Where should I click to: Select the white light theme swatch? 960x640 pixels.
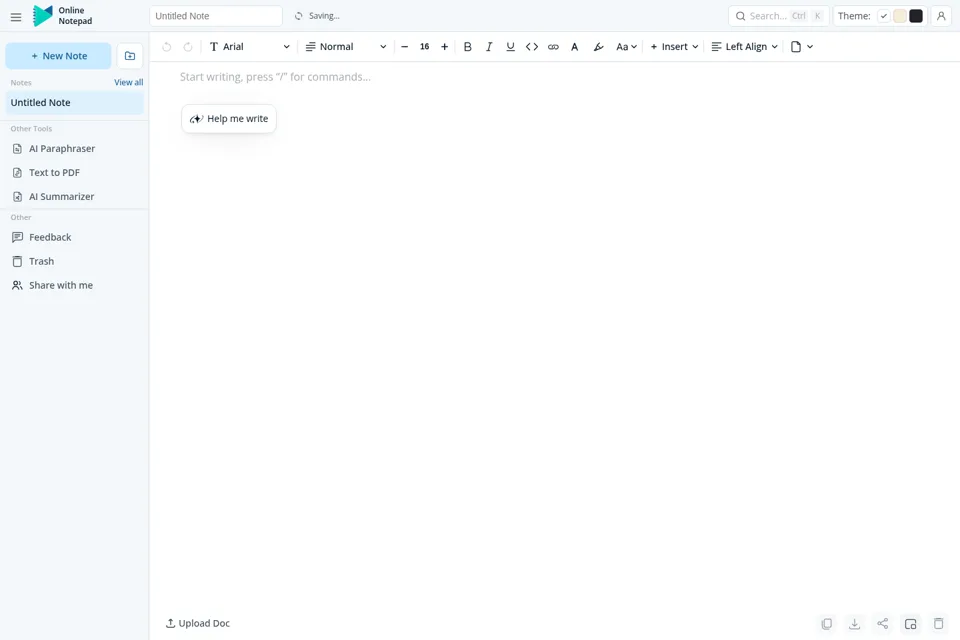pos(883,16)
